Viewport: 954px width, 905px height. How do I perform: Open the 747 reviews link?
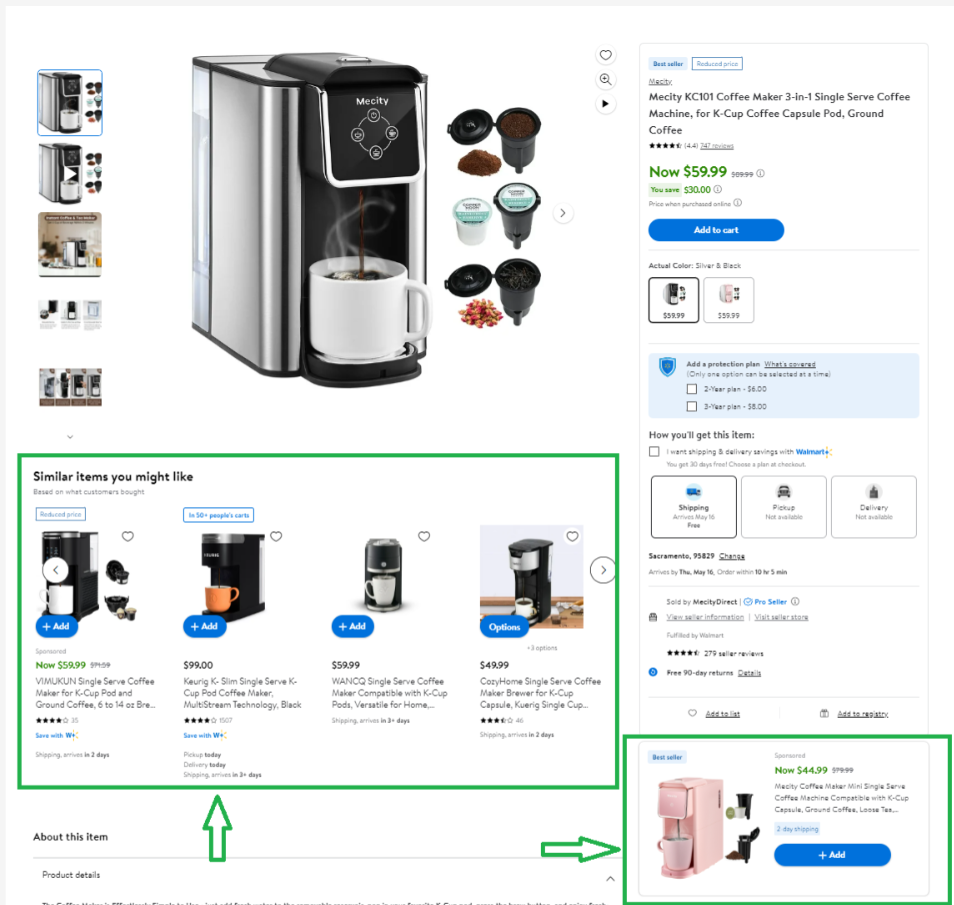[717, 146]
